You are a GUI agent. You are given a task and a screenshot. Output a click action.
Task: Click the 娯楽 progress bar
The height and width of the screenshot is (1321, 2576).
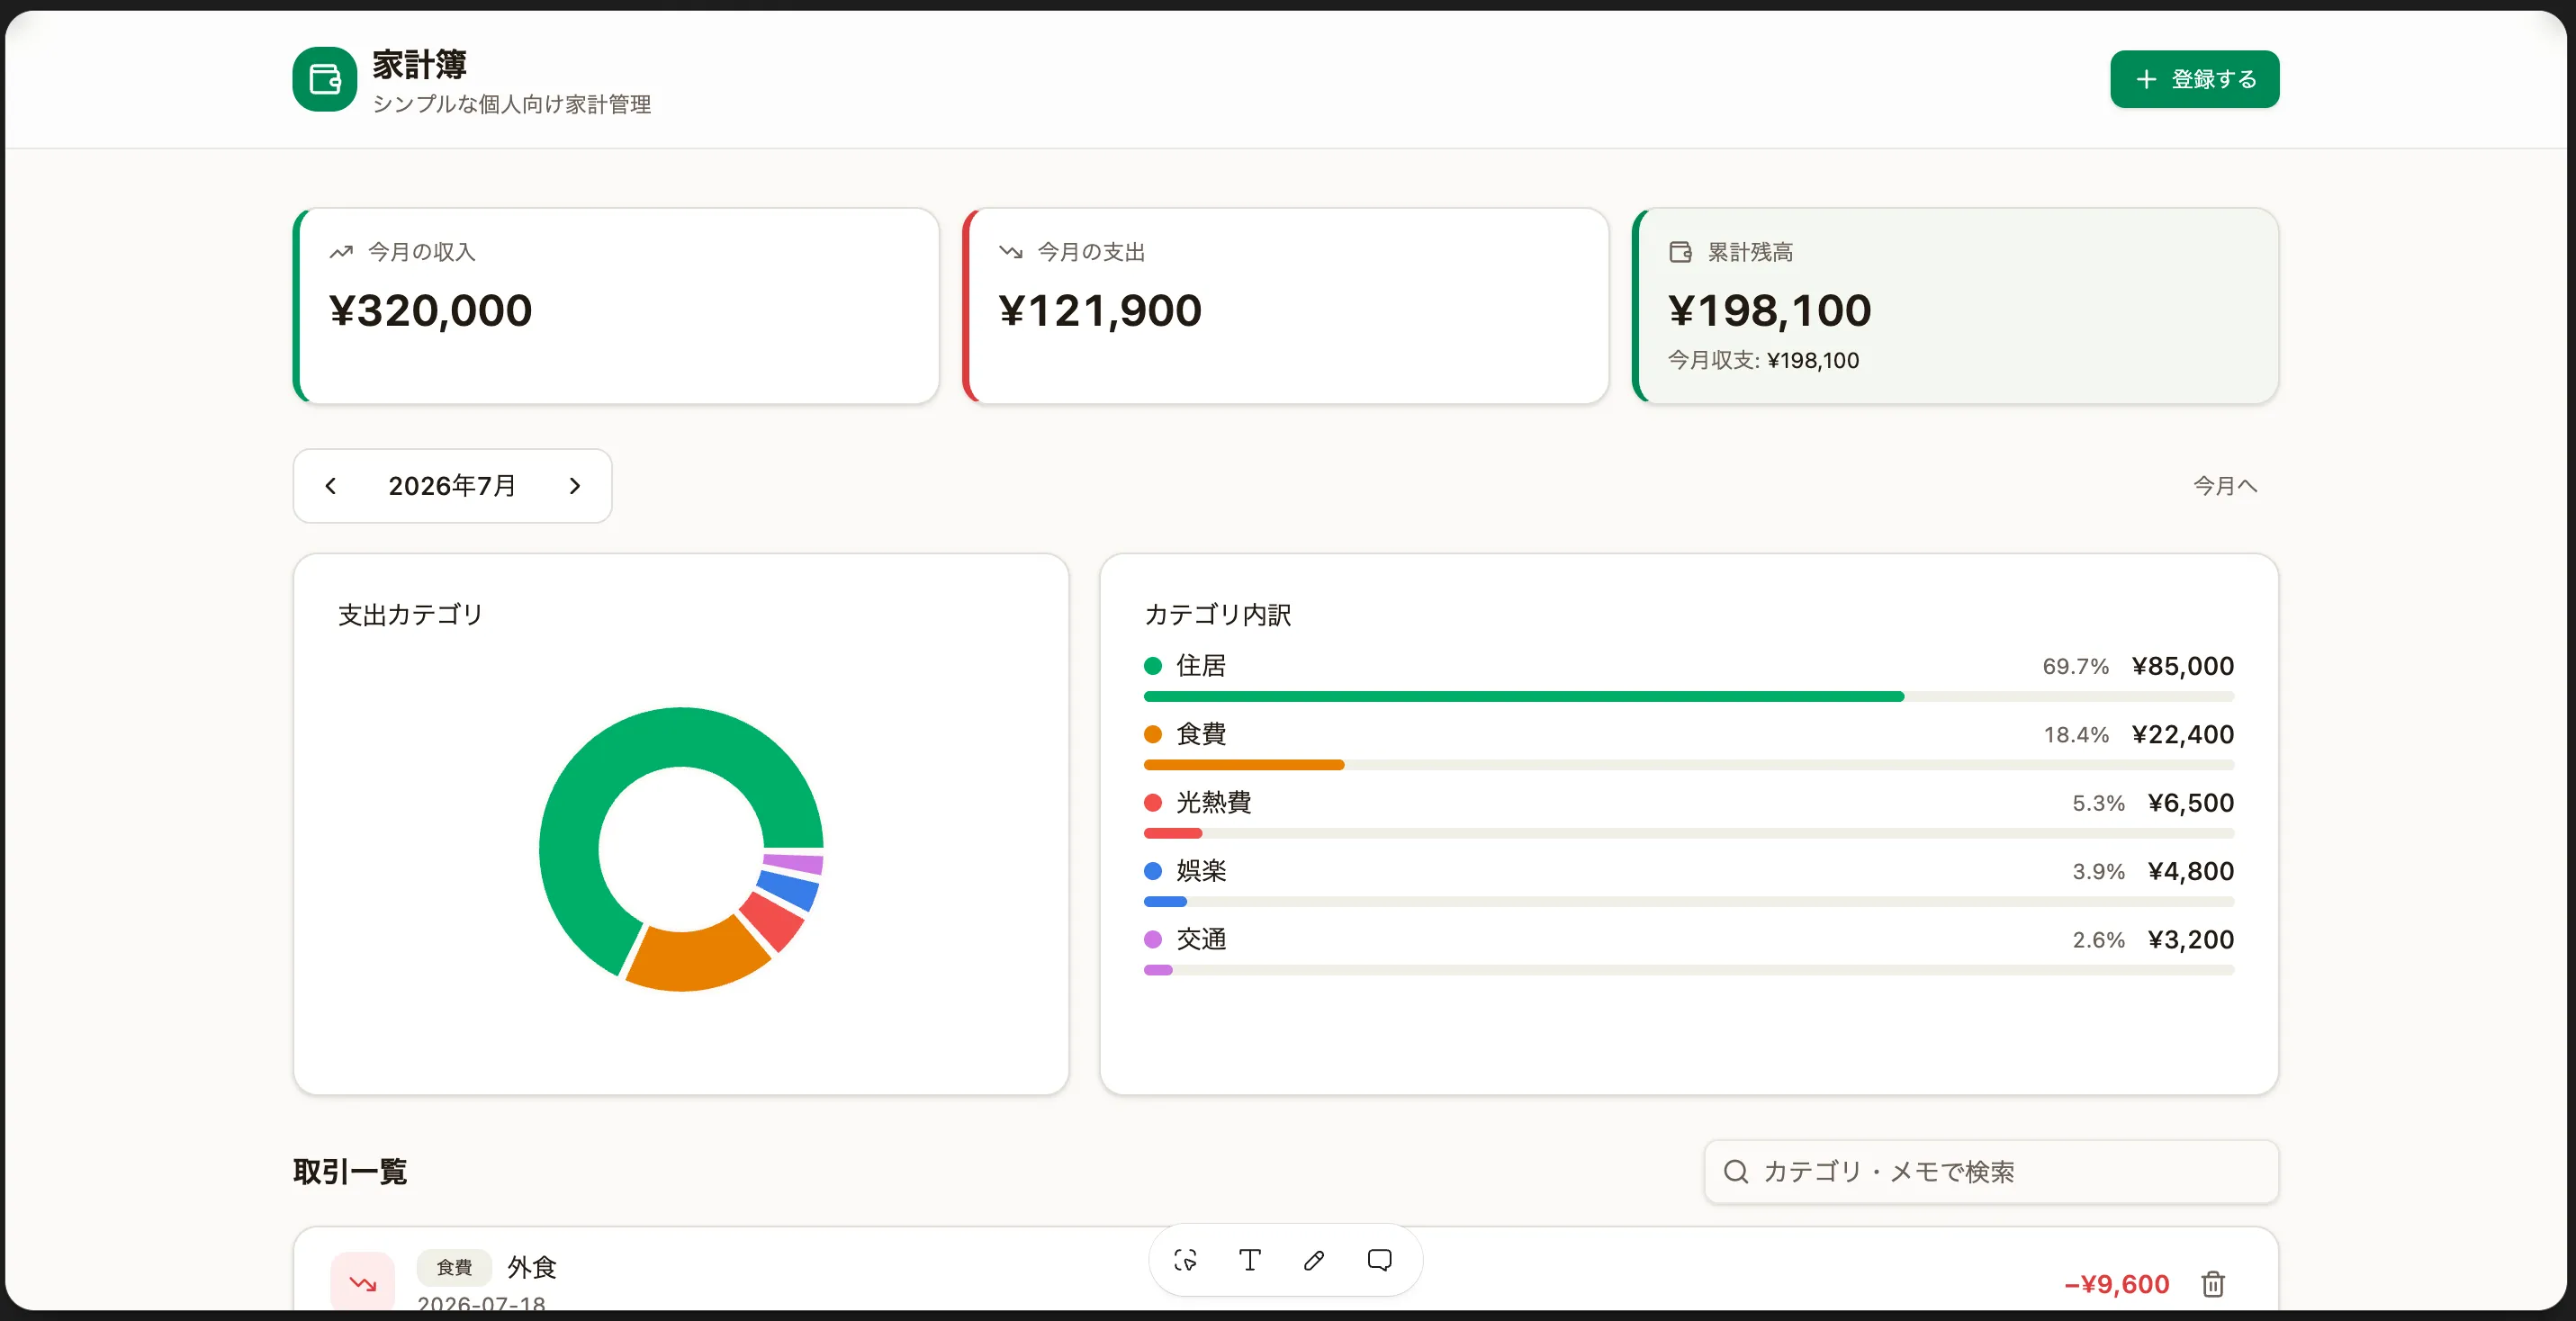point(1688,902)
